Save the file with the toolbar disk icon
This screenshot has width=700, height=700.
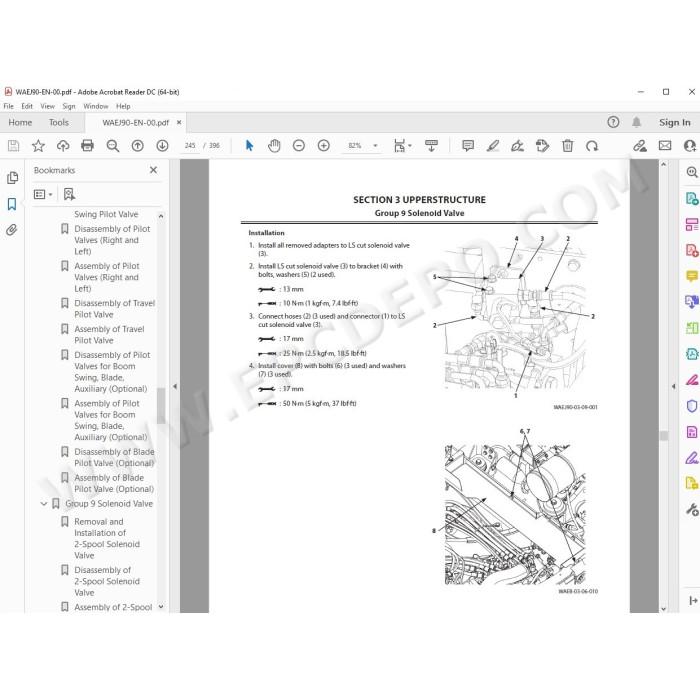tap(13, 146)
